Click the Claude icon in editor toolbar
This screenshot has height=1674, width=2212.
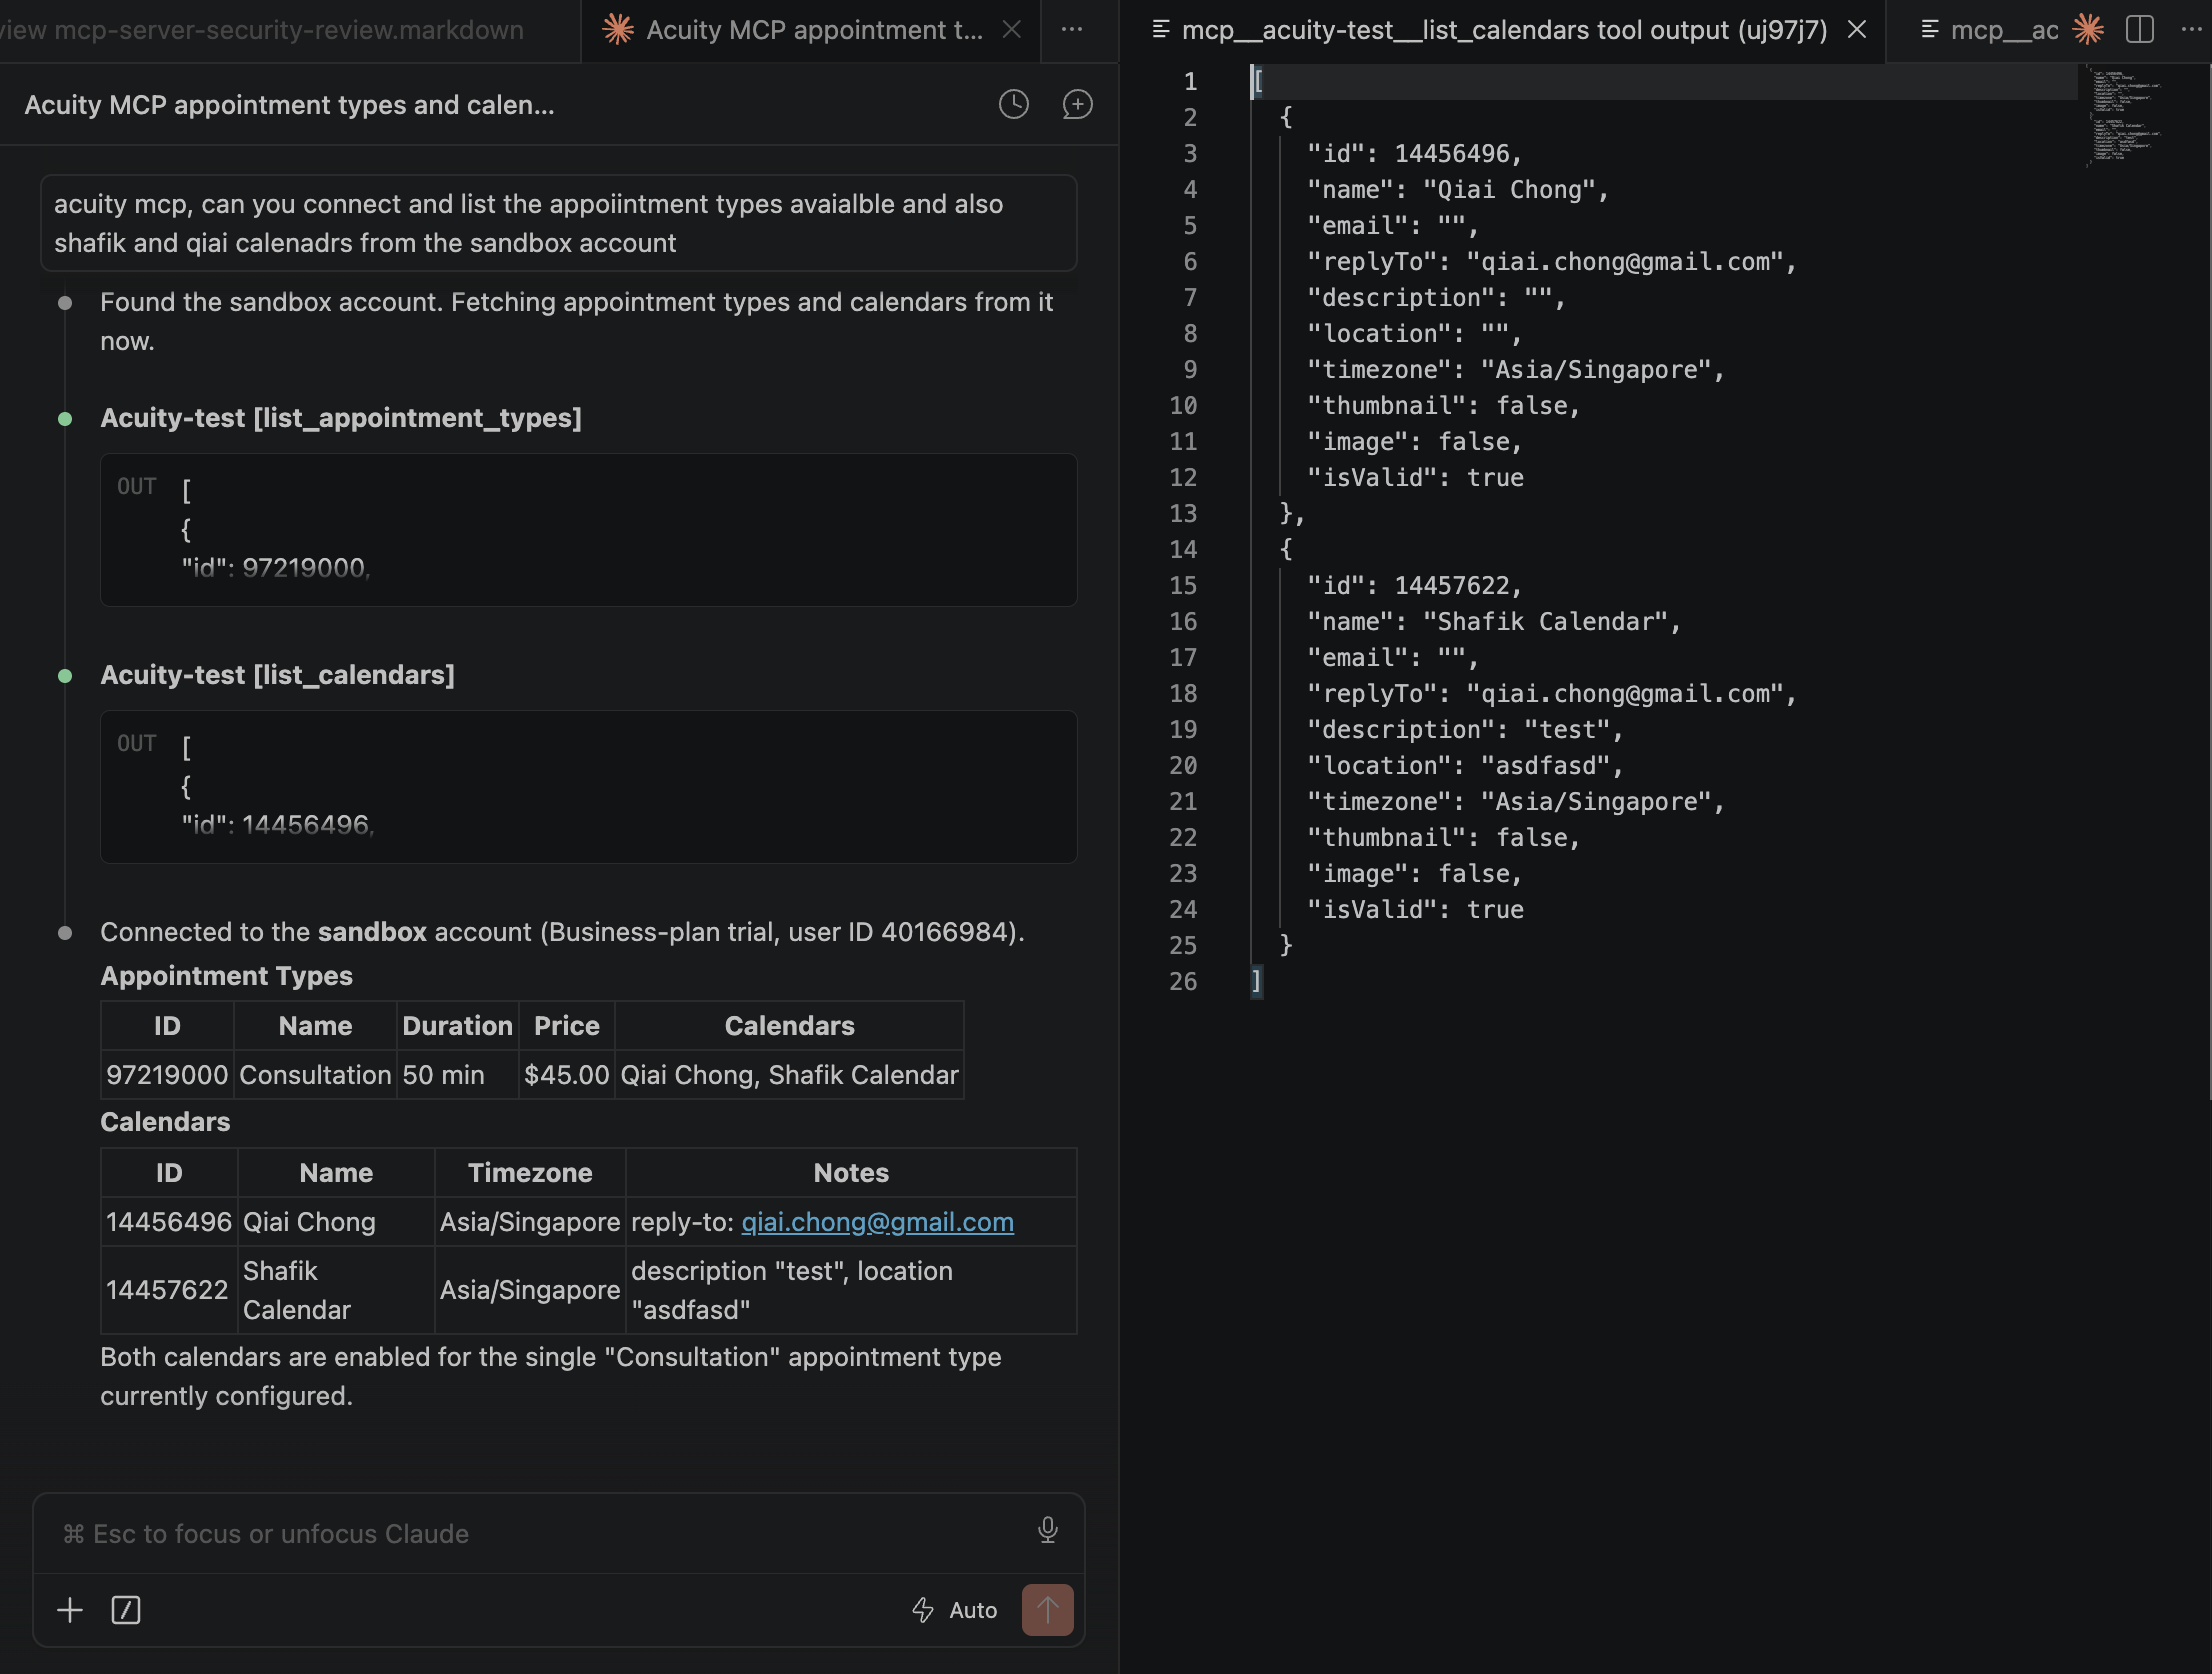(2087, 30)
